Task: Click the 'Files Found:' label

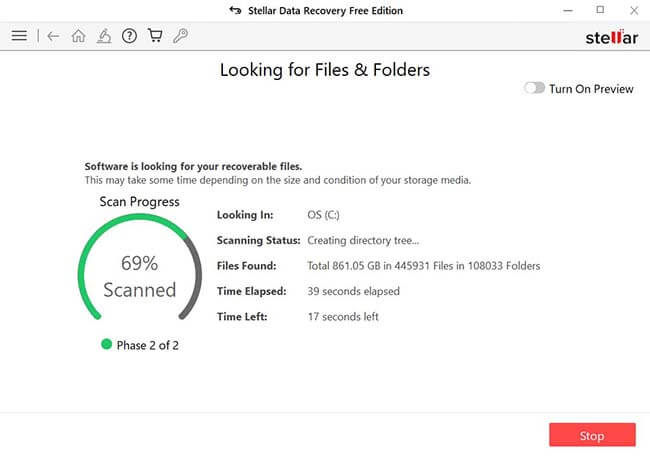Action: pyautogui.click(x=247, y=266)
